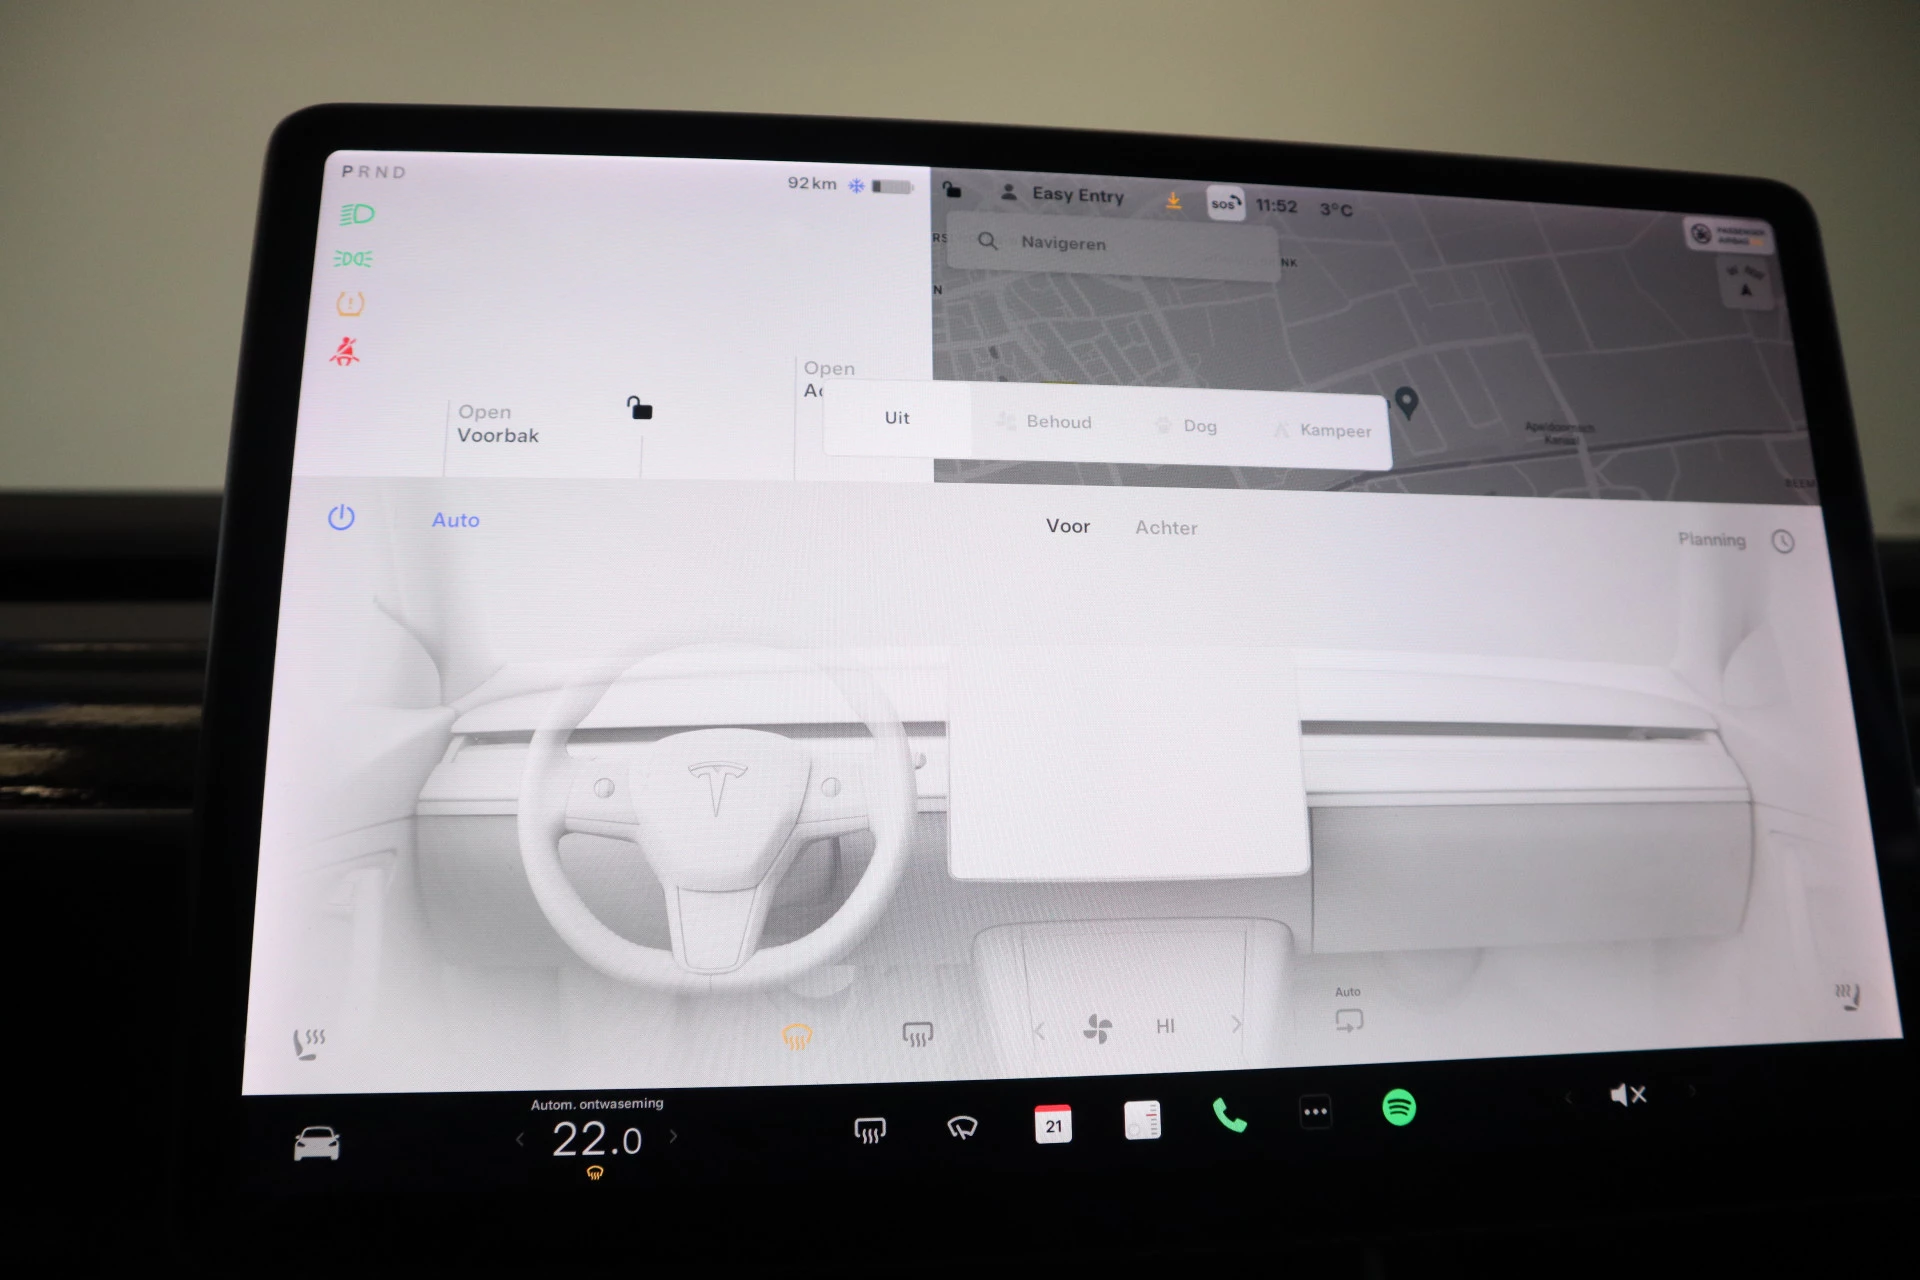Tap the fan icon
Image resolution: width=1920 pixels, height=1280 pixels.
[1097, 1028]
